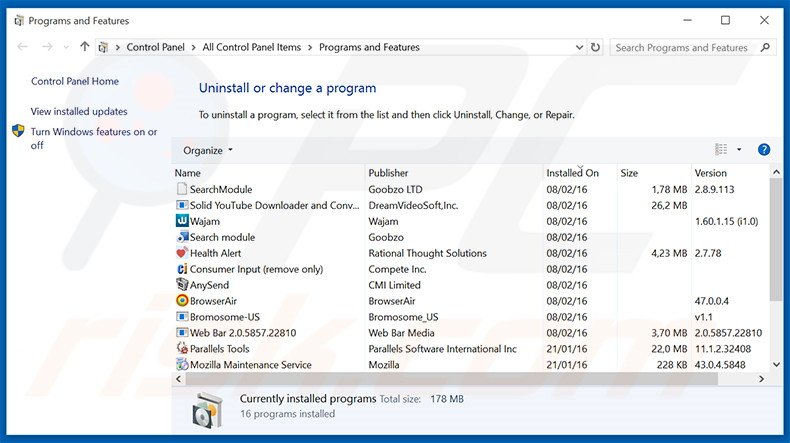
Task: Open the help question mark icon
Action: click(x=764, y=150)
